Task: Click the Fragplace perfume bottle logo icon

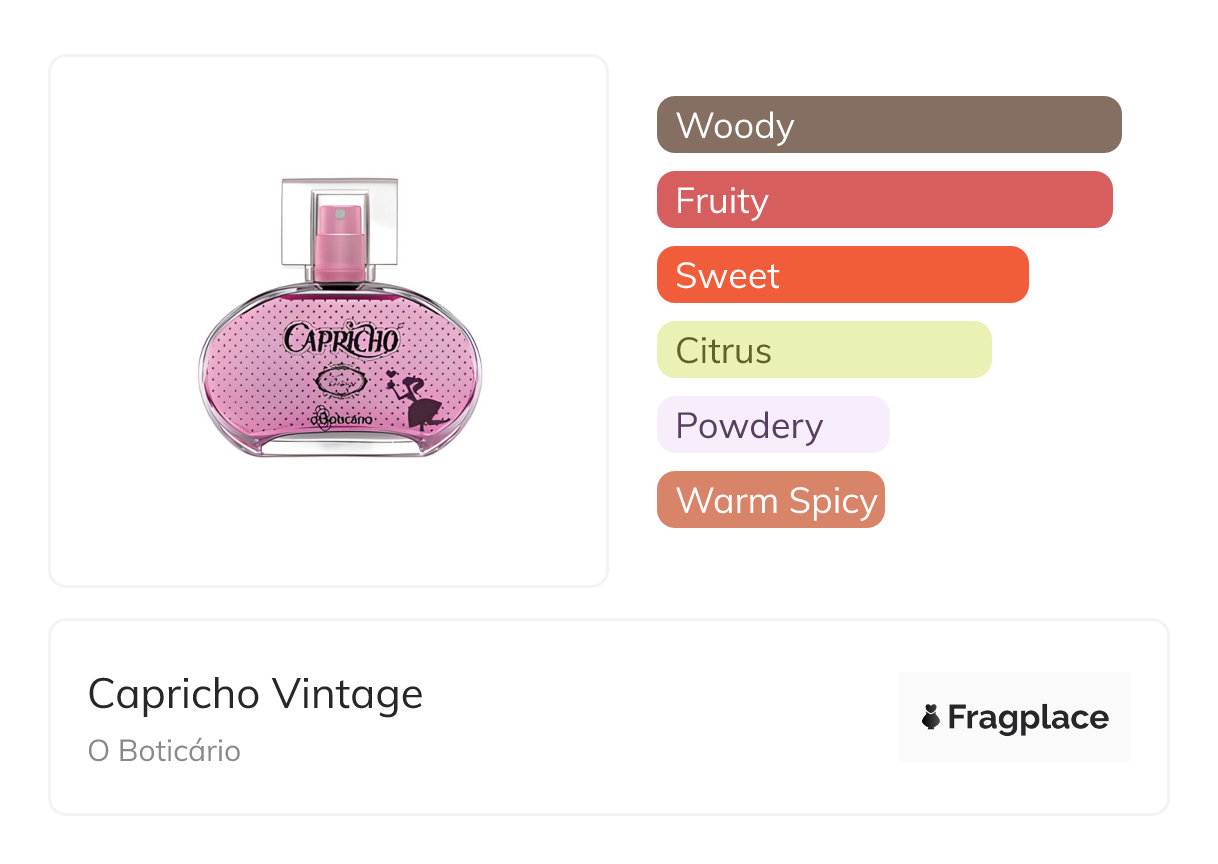Action: coord(931,717)
